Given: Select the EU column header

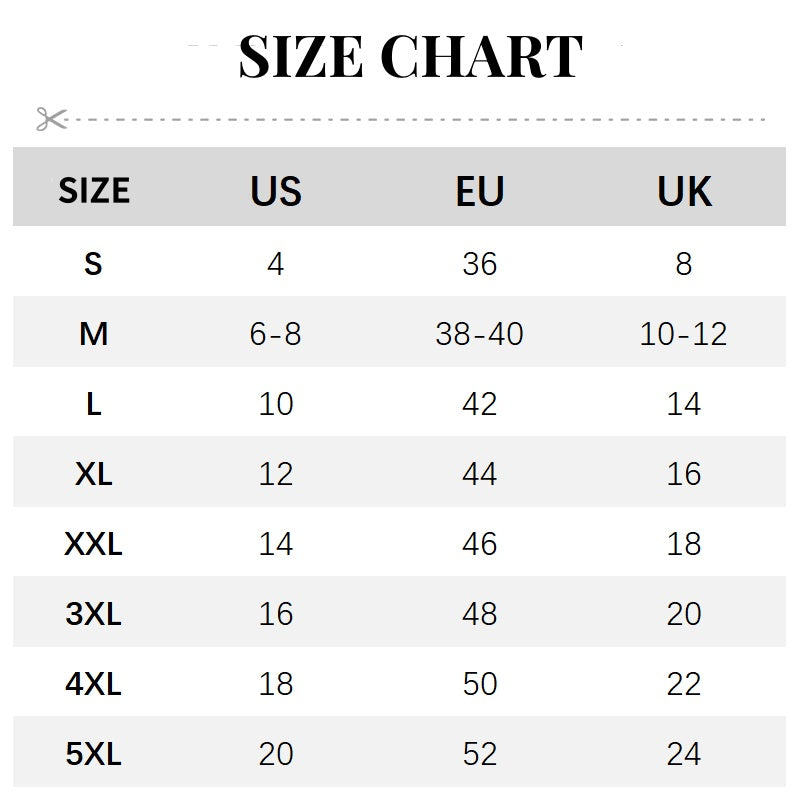Looking at the screenshot, I should pyautogui.click(x=480, y=190).
